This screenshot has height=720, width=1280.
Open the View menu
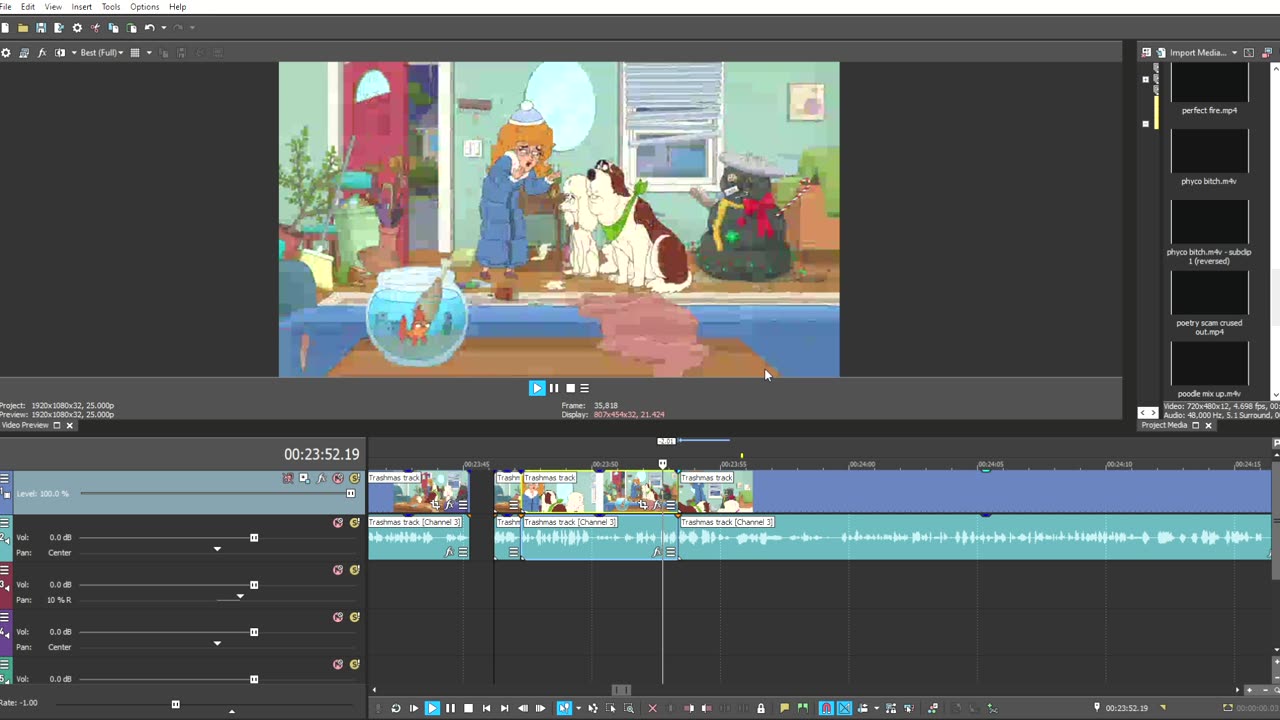pyautogui.click(x=53, y=7)
